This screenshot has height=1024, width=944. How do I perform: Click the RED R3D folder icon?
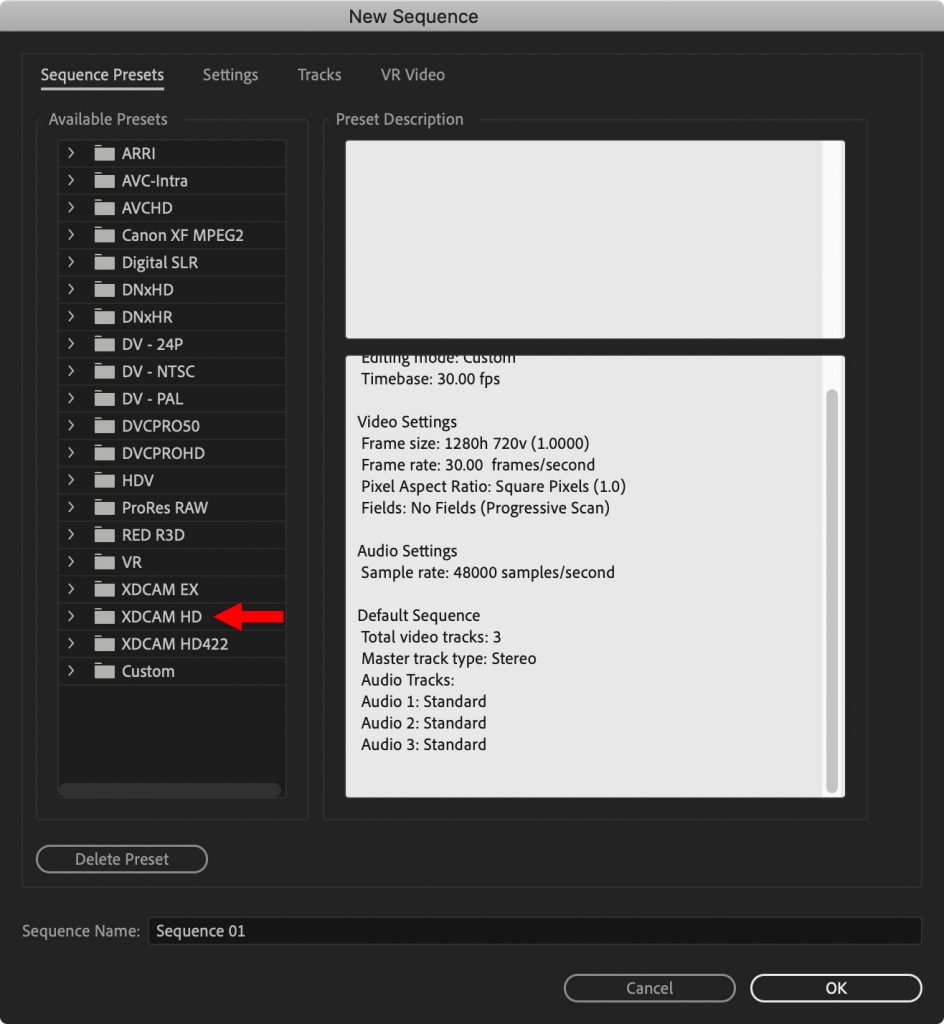click(x=104, y=536)
